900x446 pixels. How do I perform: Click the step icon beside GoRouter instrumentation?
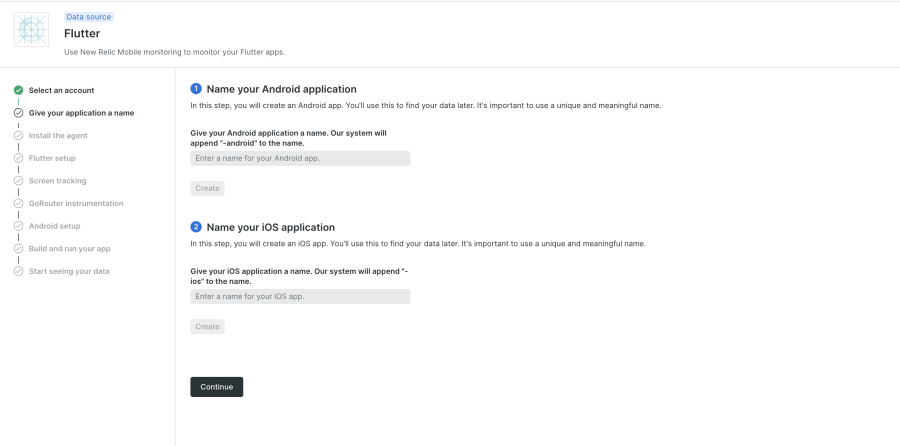pyautogui.click(x=18, y=203)
